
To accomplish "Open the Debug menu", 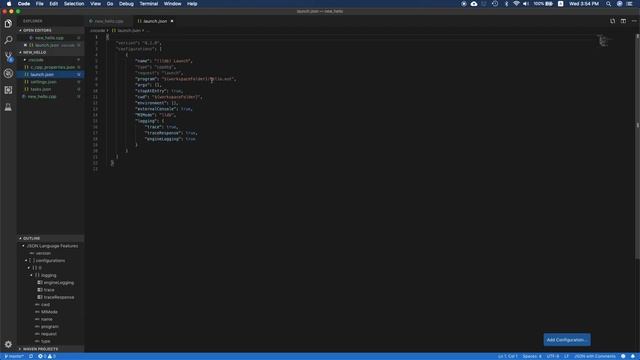I will tap(126, 4).
